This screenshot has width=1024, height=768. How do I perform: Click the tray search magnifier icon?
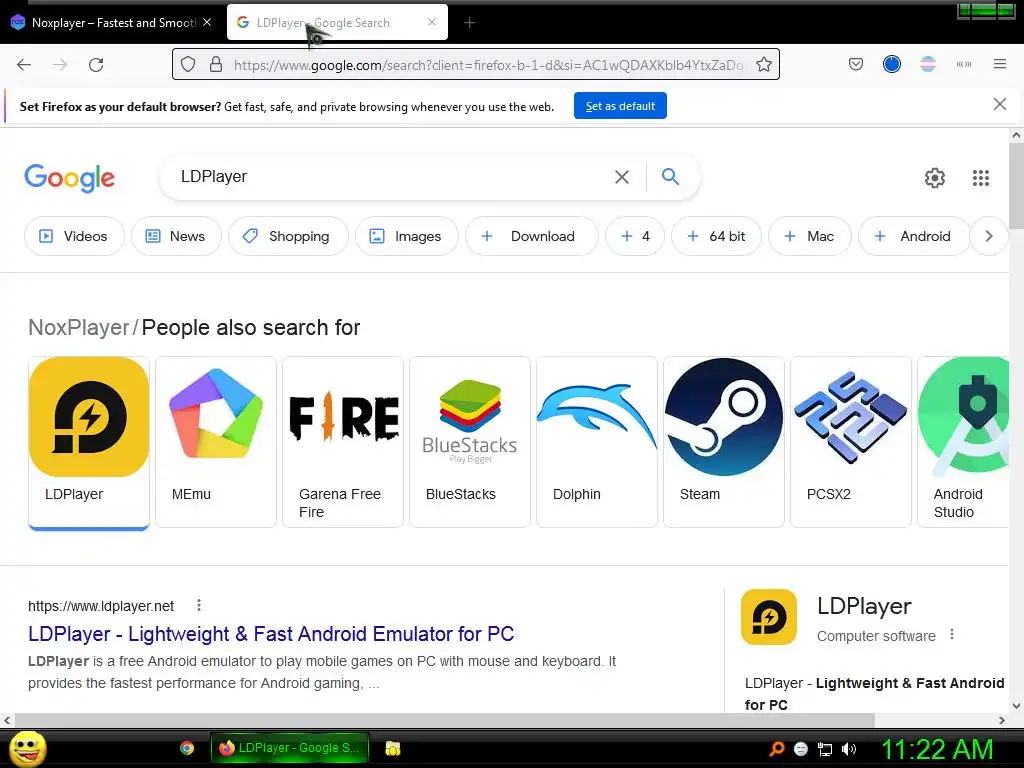click(776, 749)
